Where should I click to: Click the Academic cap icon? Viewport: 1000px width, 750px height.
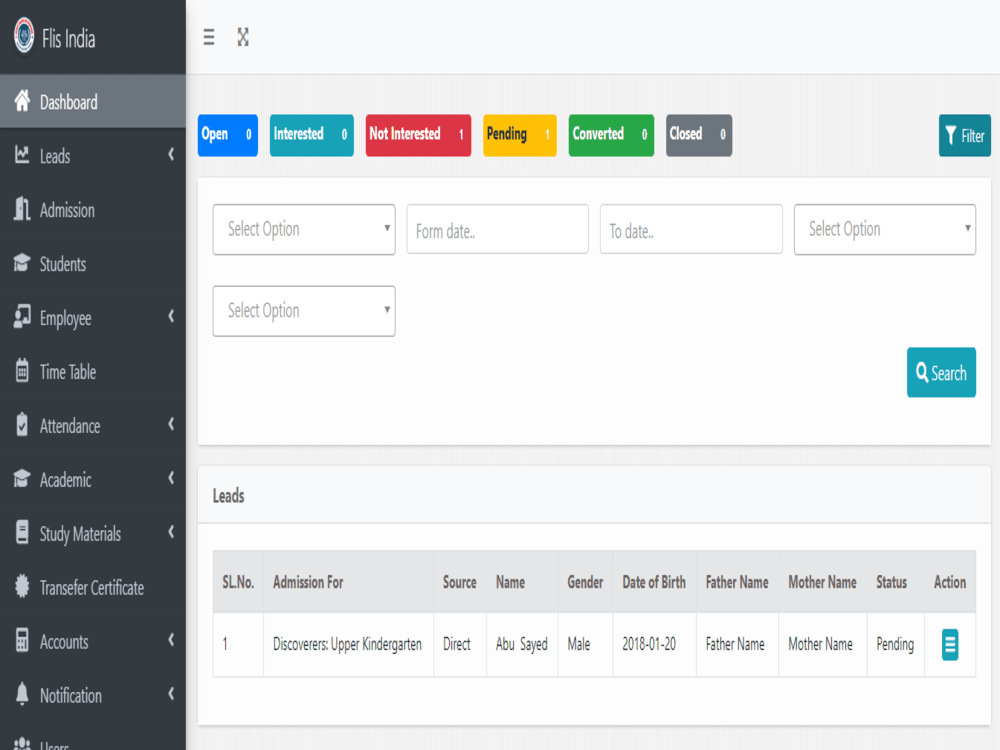(22, 478)
